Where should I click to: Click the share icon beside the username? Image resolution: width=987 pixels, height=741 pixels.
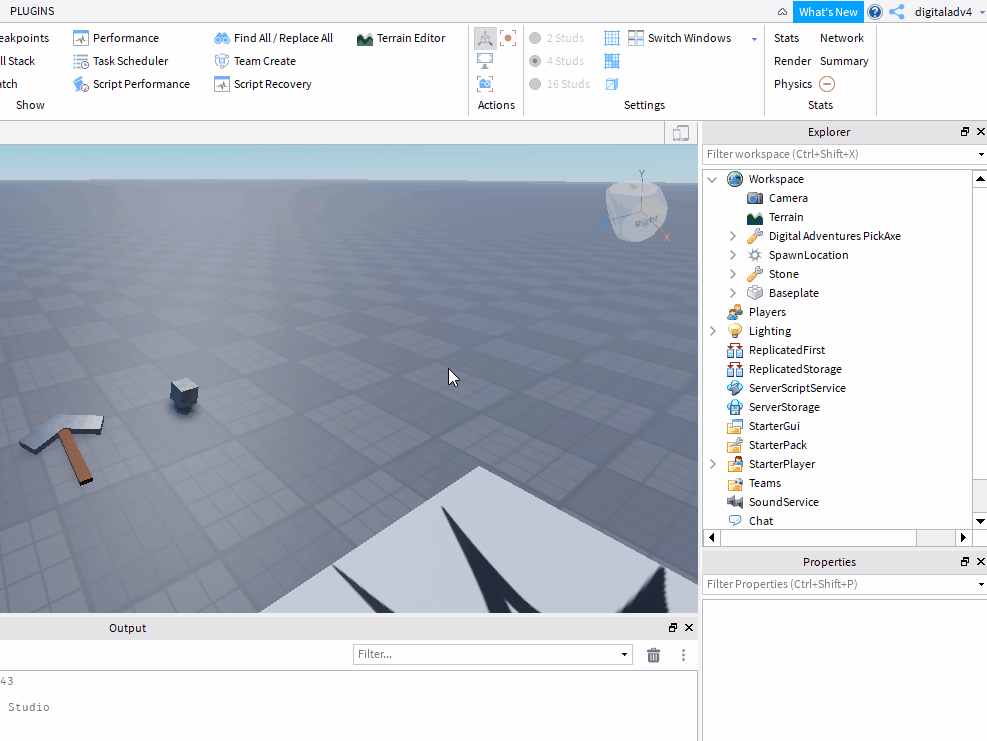[x=897, y=12]
